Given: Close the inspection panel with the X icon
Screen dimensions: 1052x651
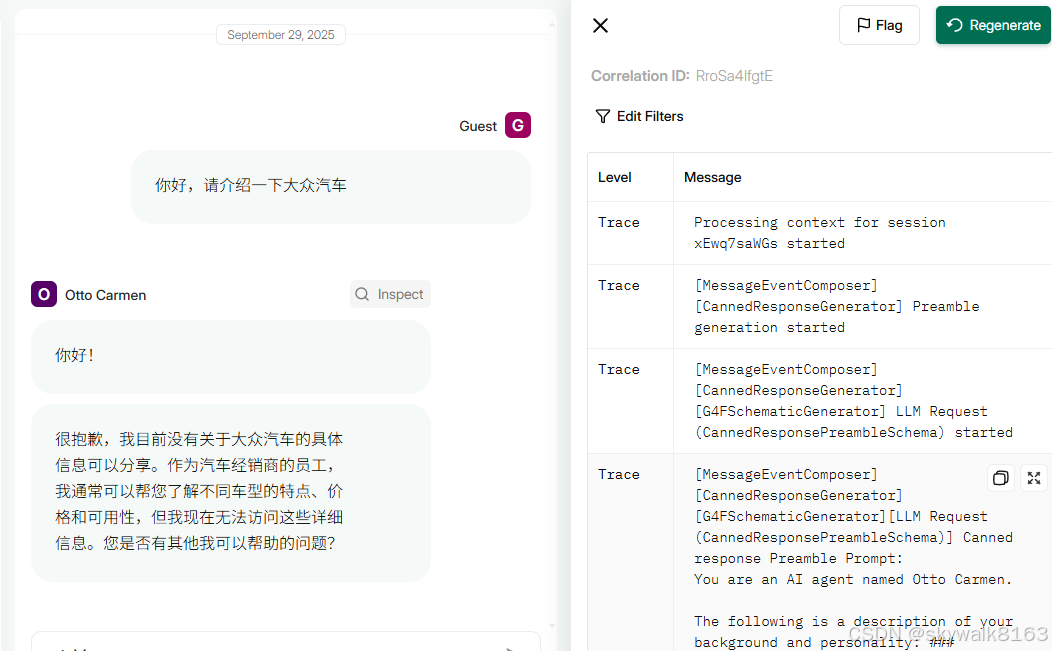Looking at the screenshot, I should click(x=600, y=26).
